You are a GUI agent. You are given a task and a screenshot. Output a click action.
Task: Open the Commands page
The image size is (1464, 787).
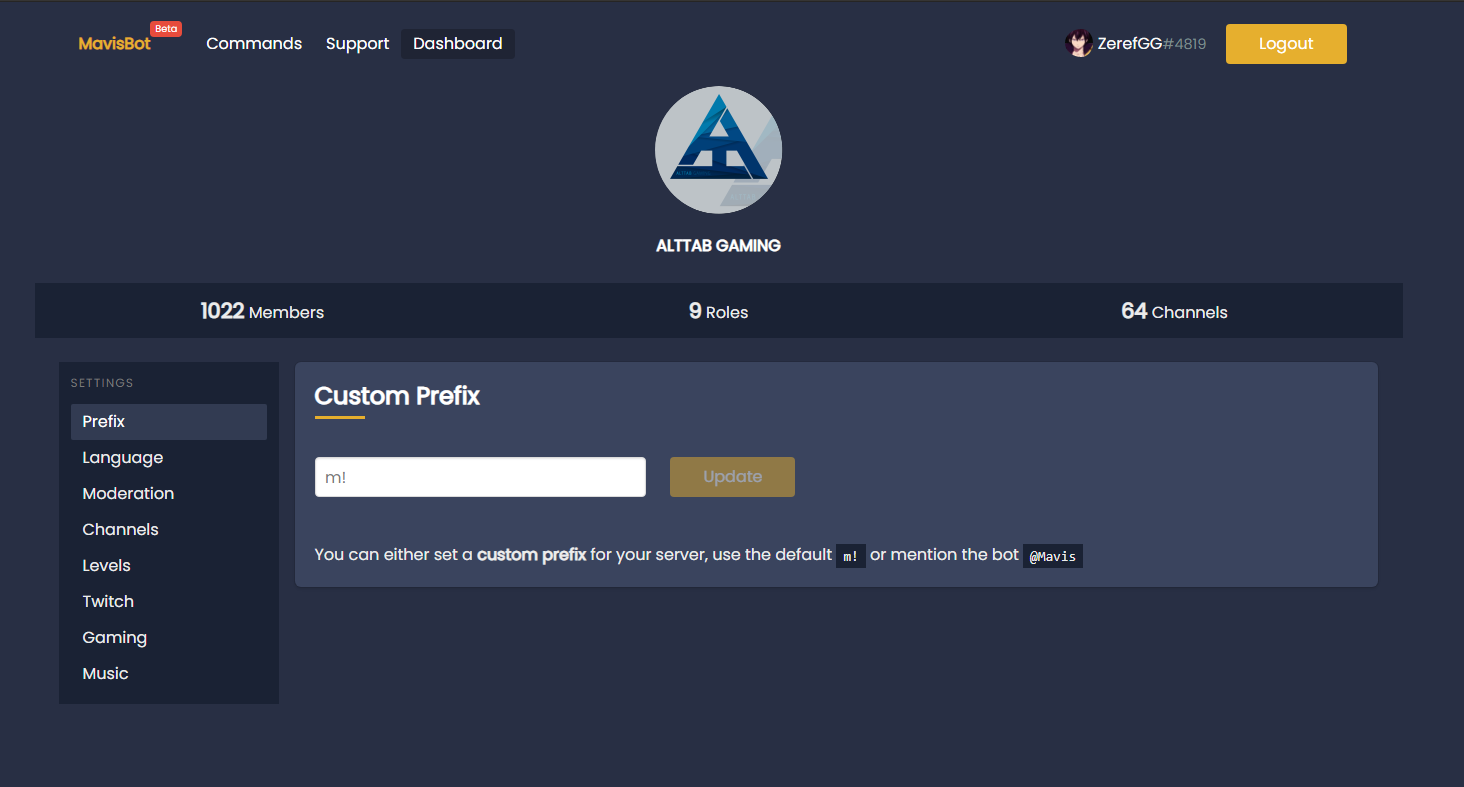pos(254,44)
